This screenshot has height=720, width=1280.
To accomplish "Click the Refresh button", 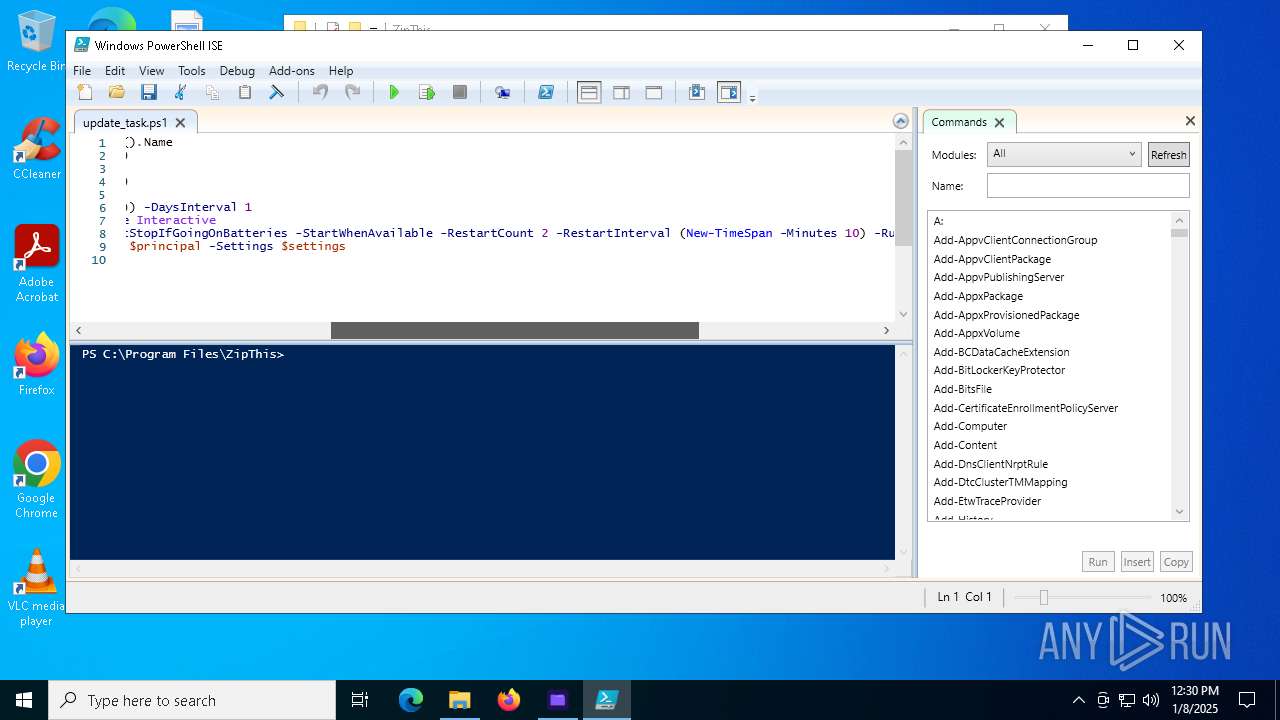I will 1168,155.
